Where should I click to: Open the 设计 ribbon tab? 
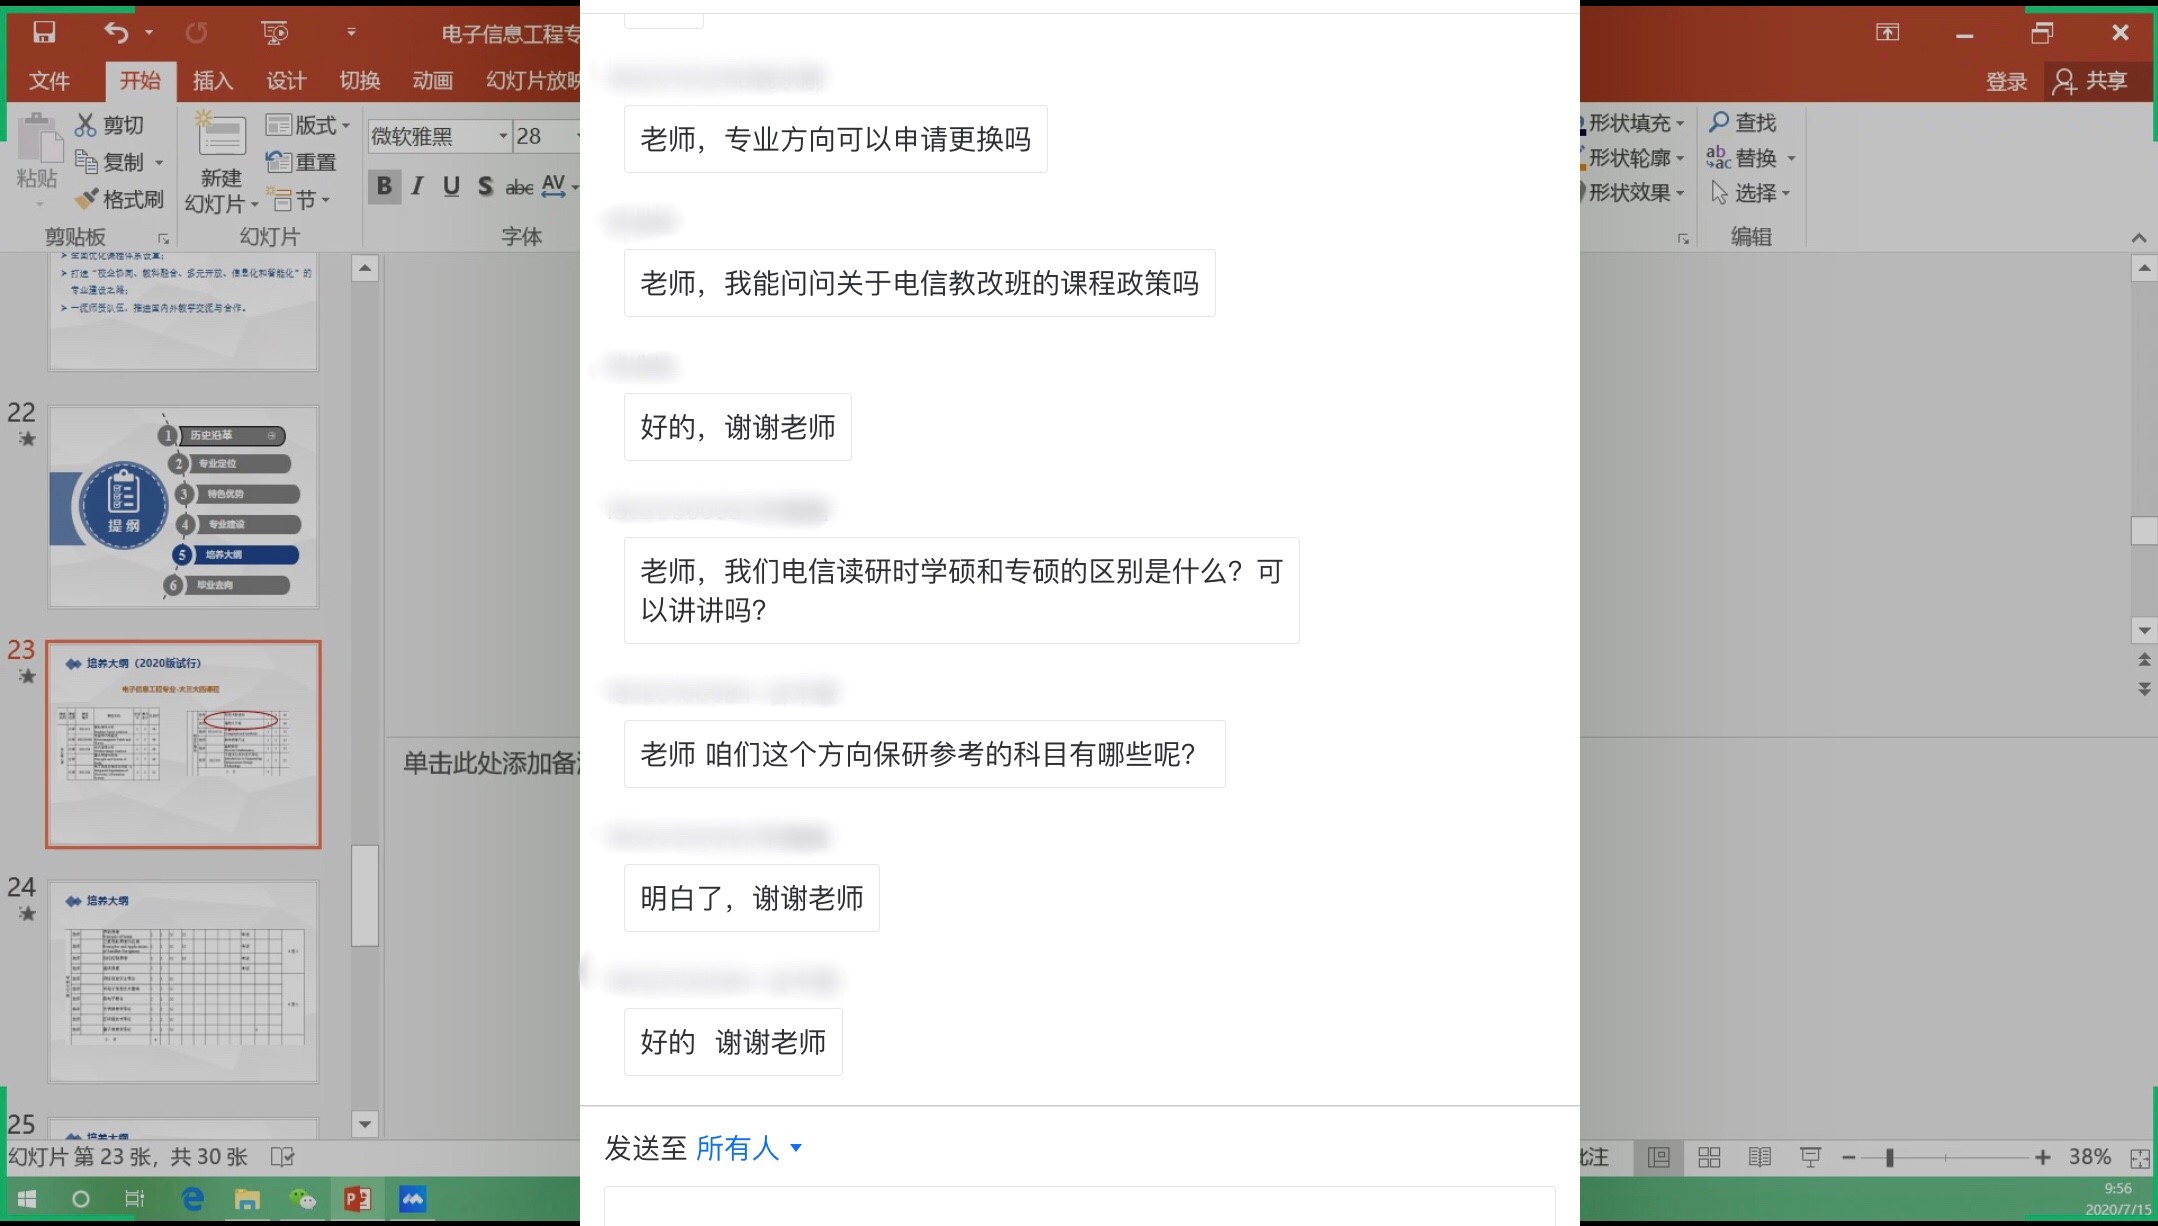(286, 80)
